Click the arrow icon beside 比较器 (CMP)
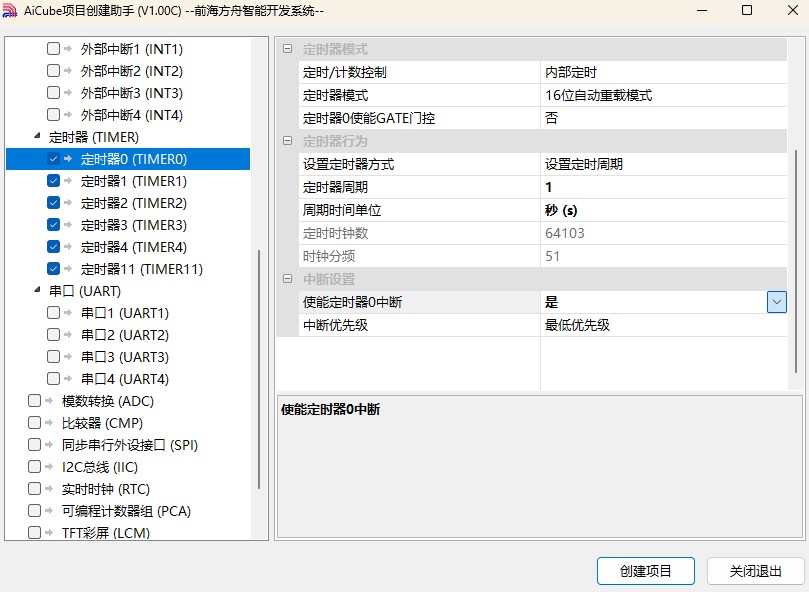Viewport: 809px width, 592px height. click(x=49, y=423)
